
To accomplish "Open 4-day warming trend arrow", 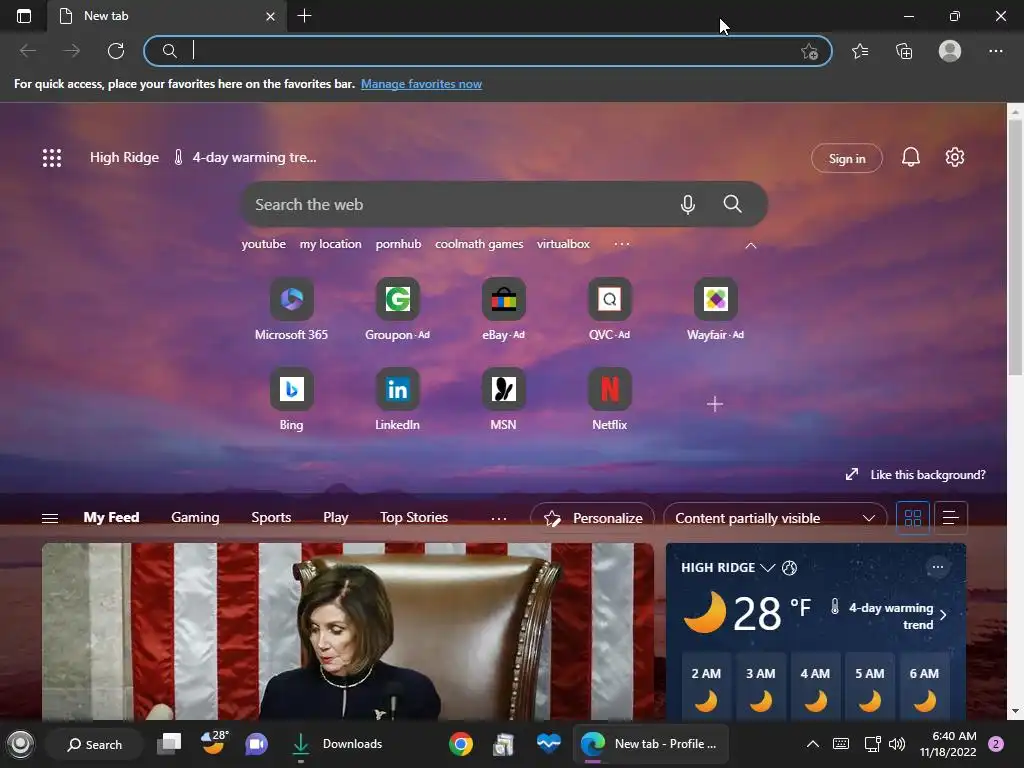I will click(942, 615).
